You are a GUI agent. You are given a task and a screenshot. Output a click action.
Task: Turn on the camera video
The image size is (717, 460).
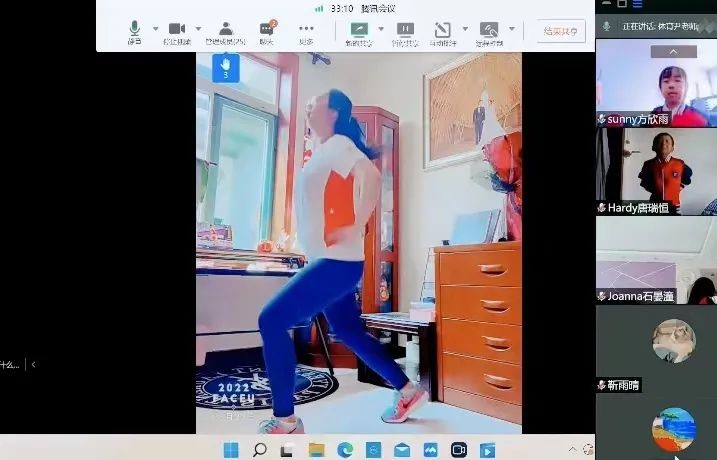point(177,31)
